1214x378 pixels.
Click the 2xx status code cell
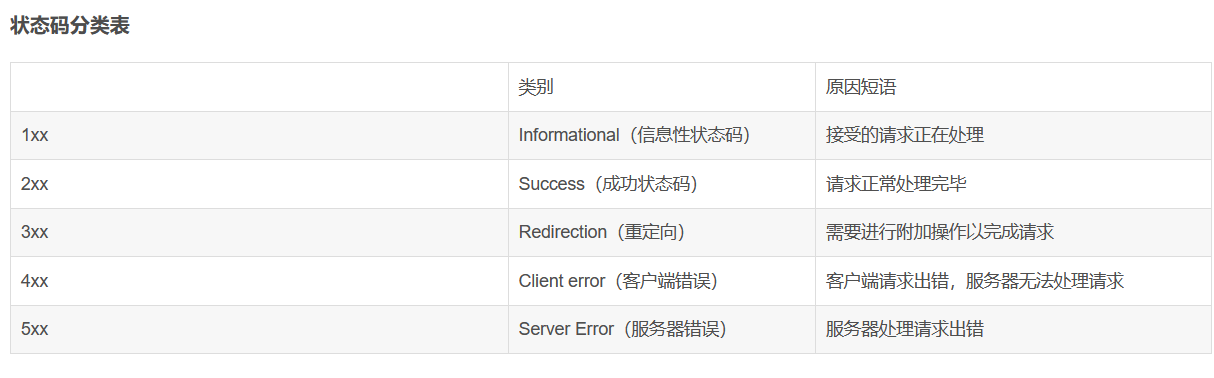[259, 184]
